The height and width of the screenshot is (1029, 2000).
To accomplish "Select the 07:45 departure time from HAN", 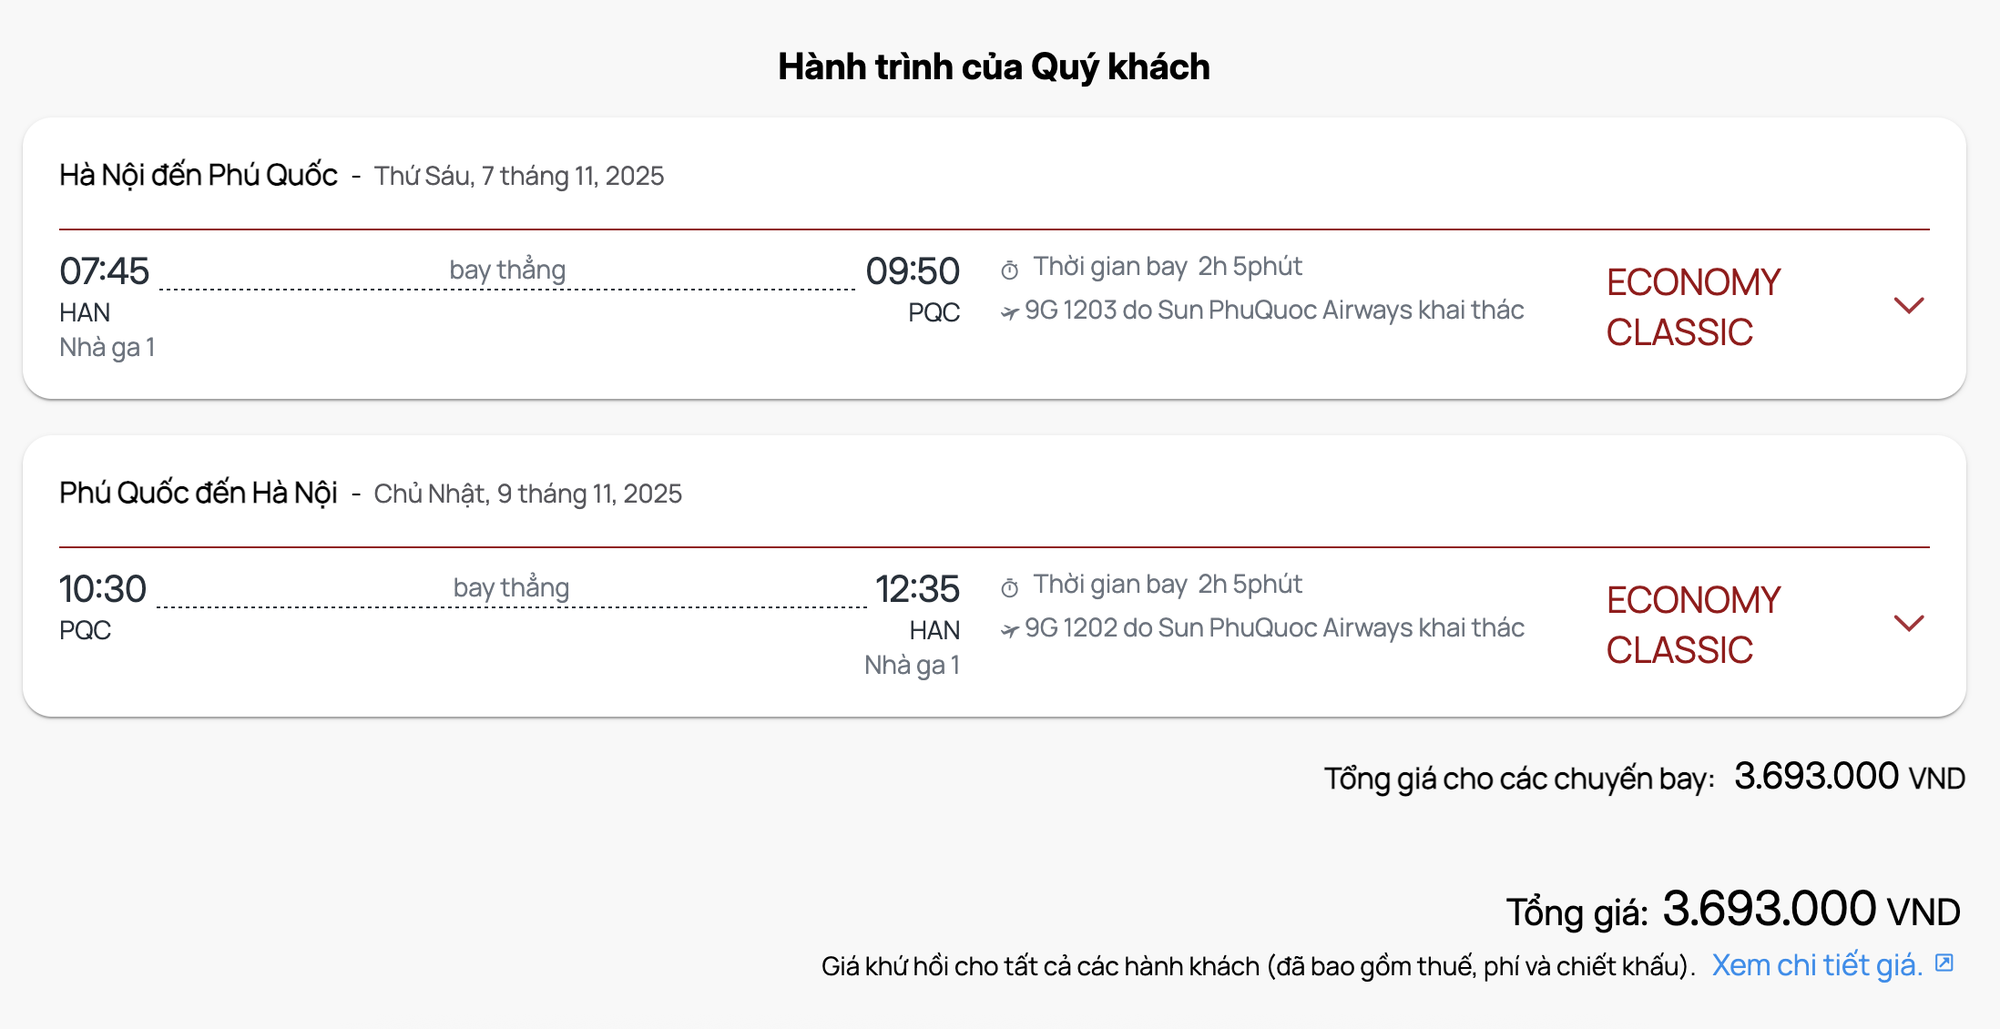I will (x=104, y=271).
